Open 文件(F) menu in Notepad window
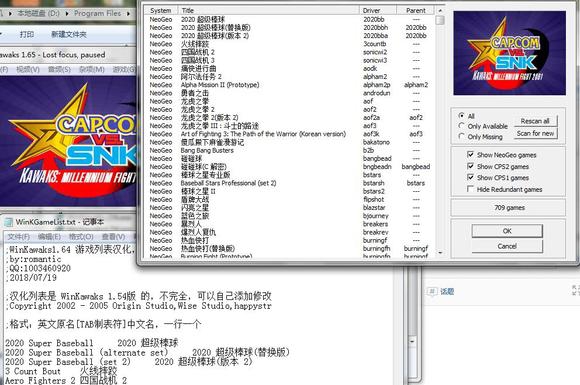Screen dimensions: 580x385 click(19, 236)
